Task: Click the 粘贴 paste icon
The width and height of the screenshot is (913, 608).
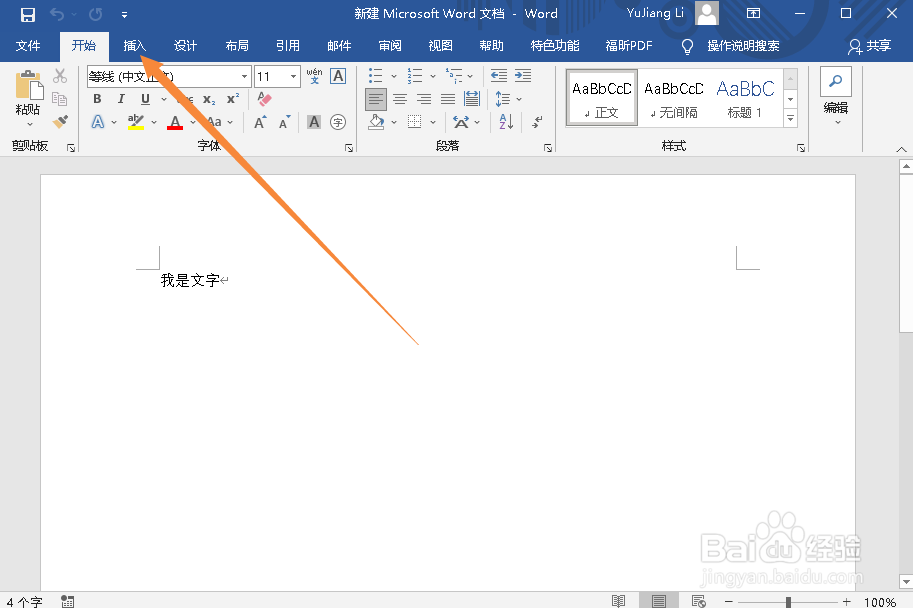Action: (x=29, y=85)
